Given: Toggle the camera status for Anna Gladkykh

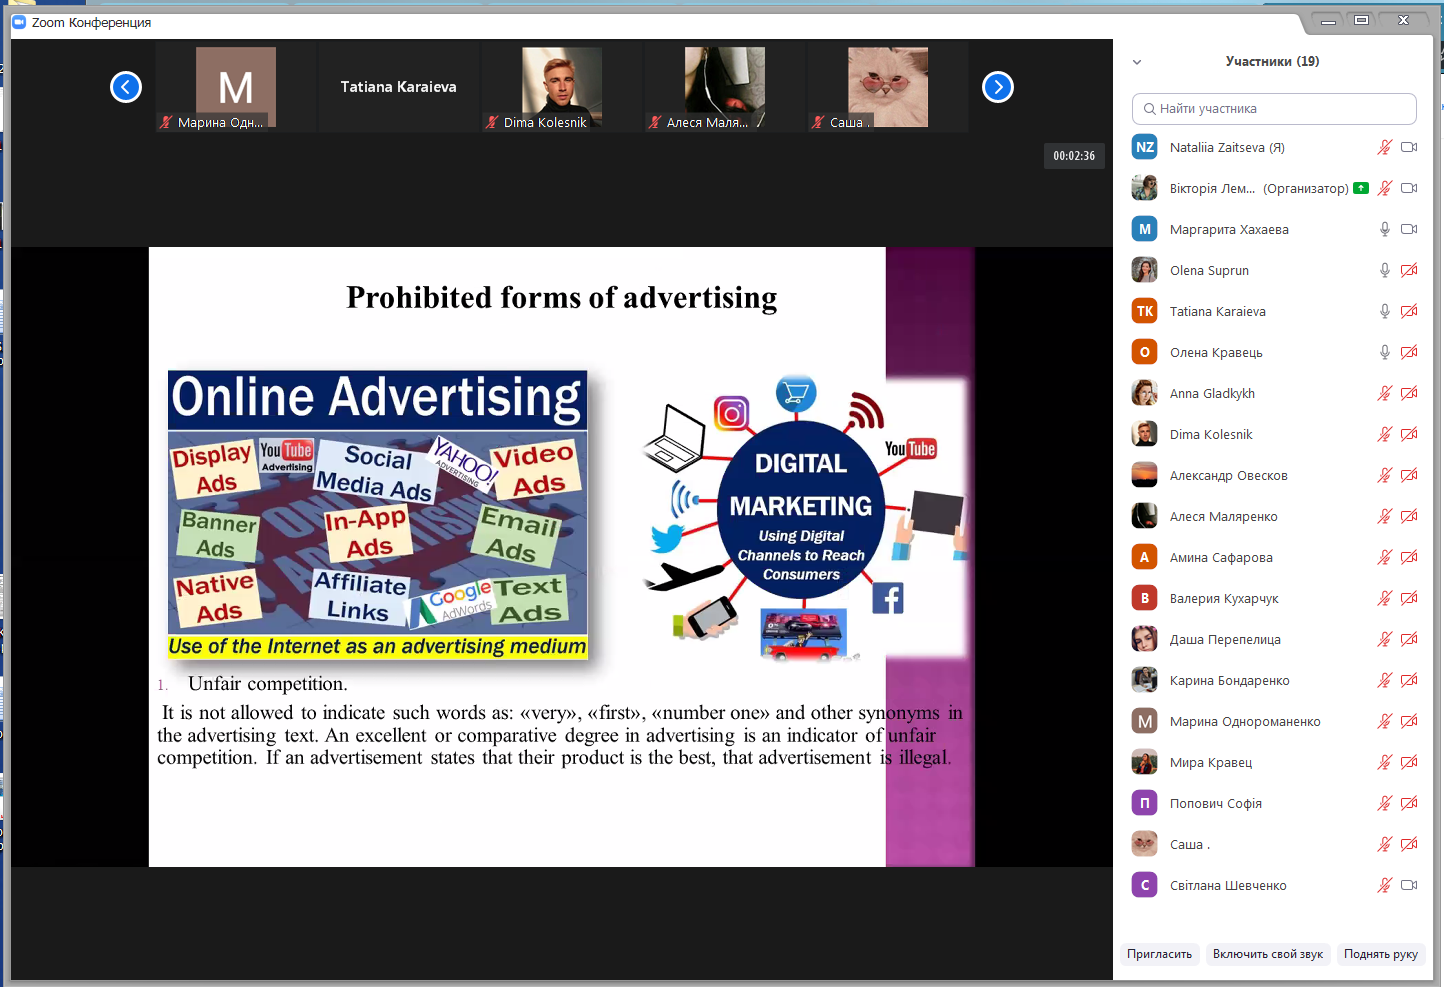Looking at the screenshot, I should pyautogui.click(x=1409, y=393).
